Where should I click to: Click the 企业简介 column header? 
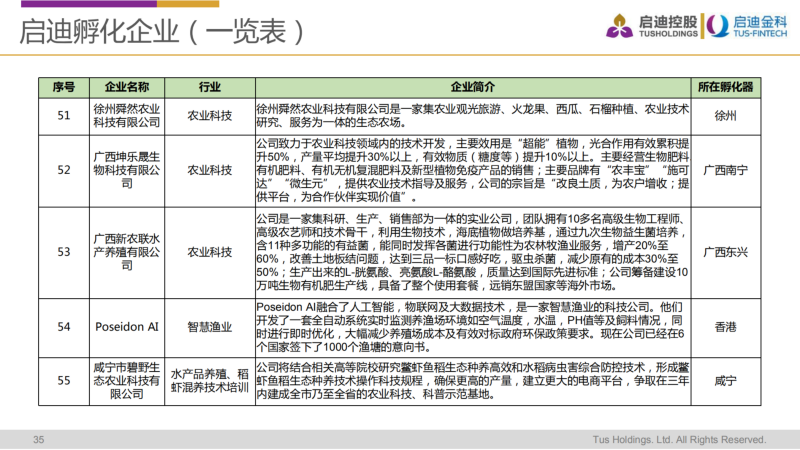(x=473, y=87)
